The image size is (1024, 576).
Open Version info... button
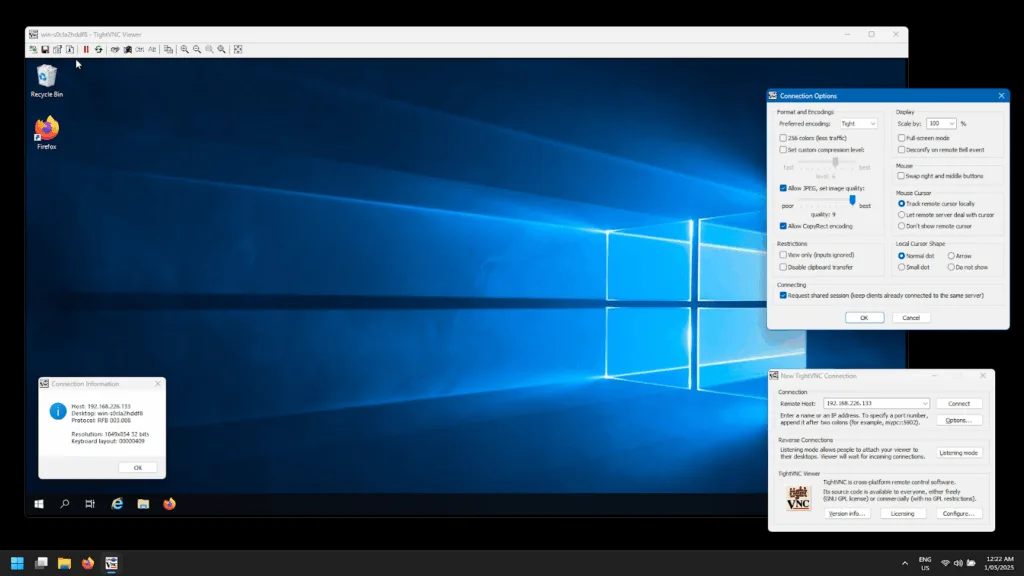point(847,514)
